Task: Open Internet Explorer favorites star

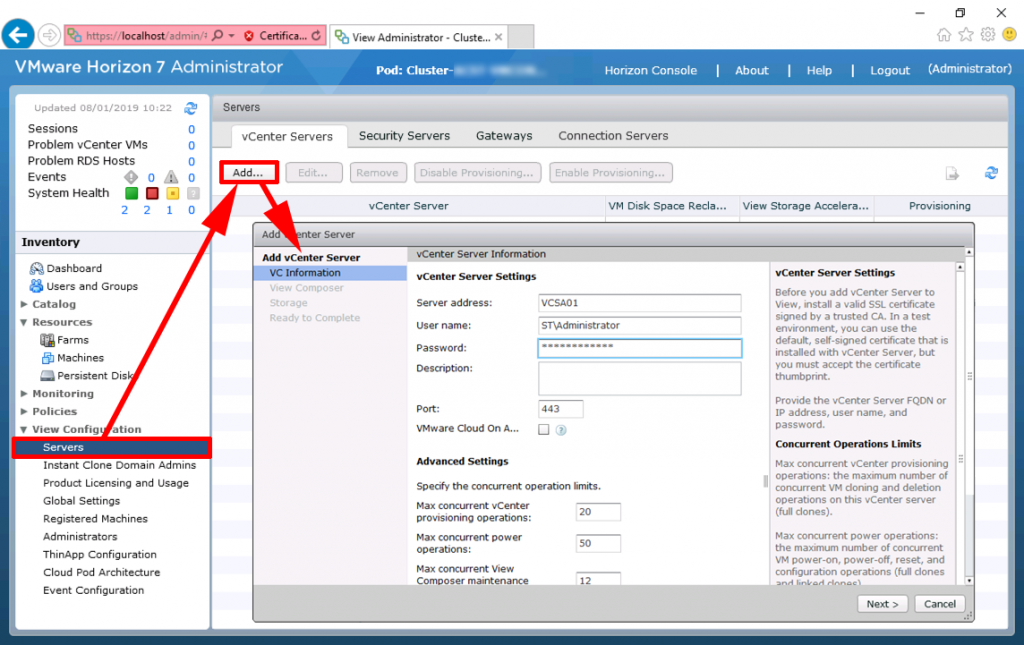Action: coord(966,34)
